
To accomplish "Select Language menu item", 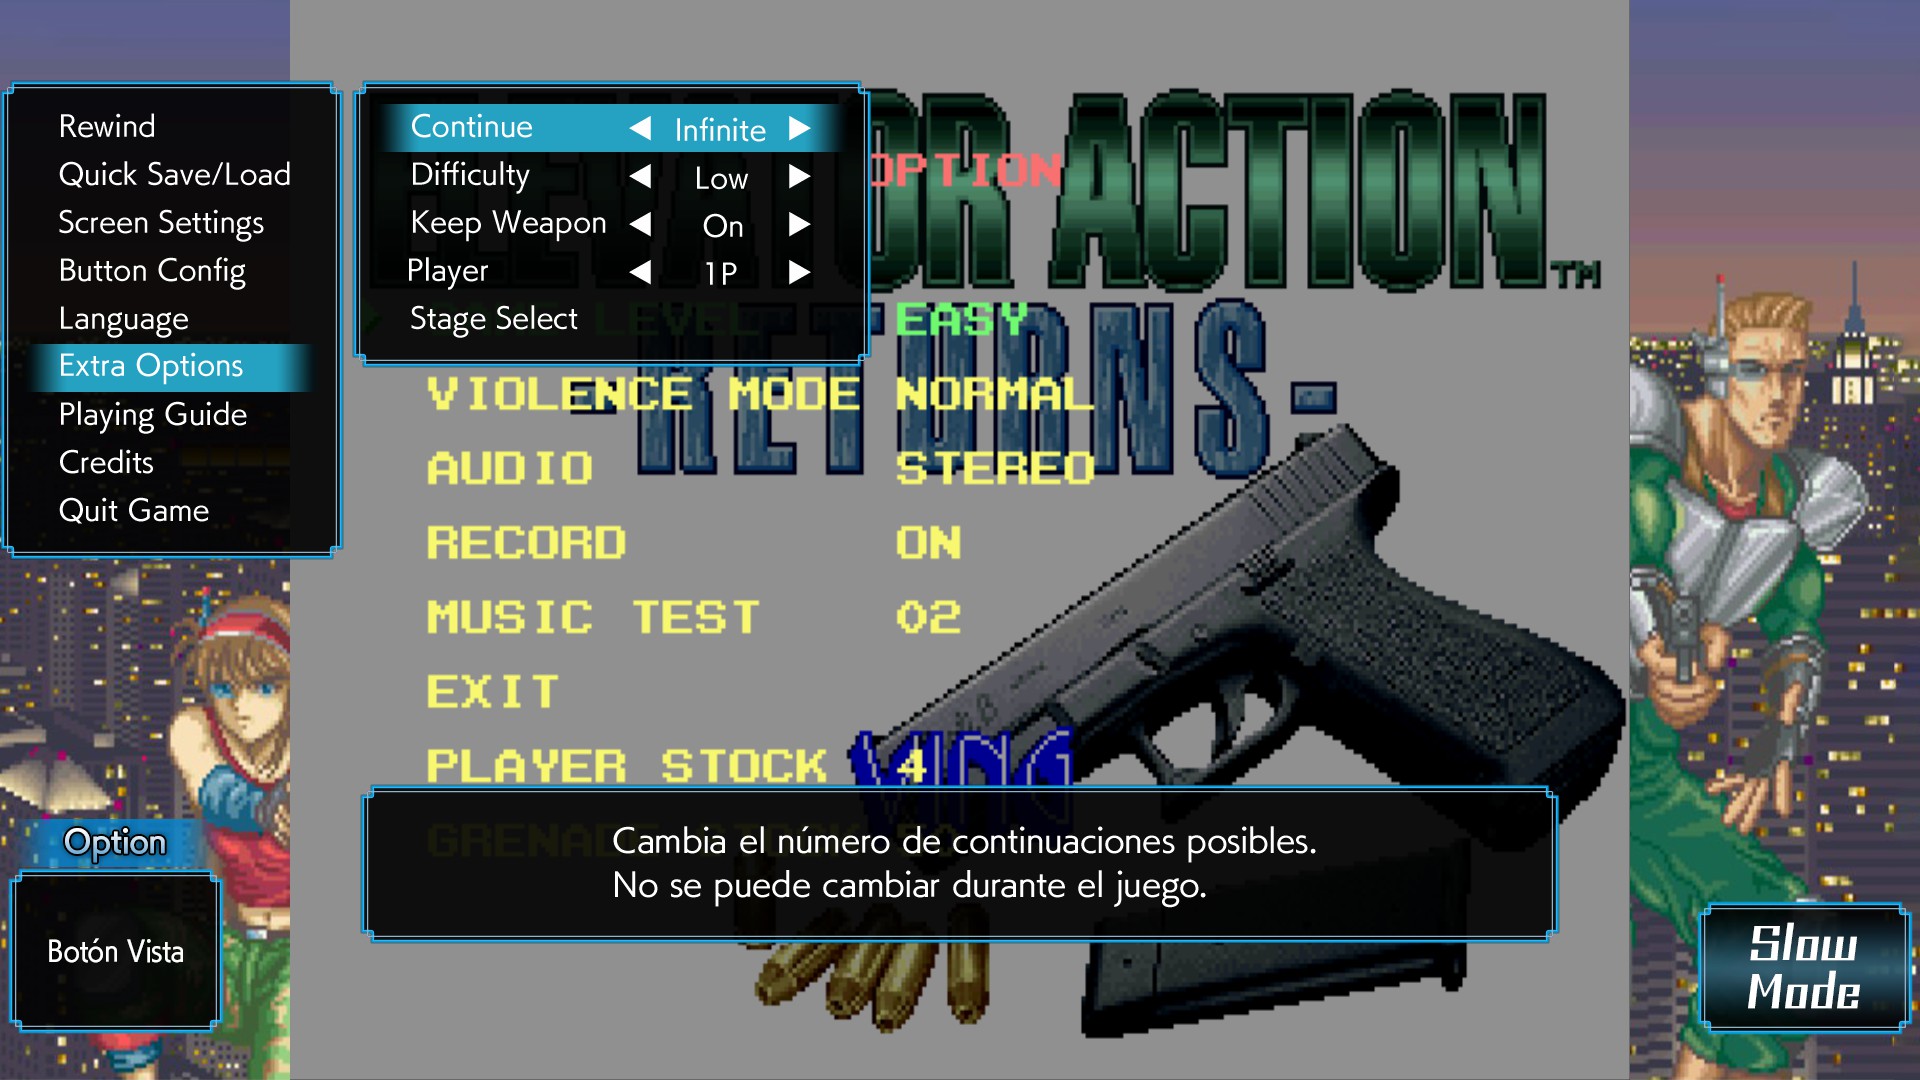I will [x=124, y=318].
